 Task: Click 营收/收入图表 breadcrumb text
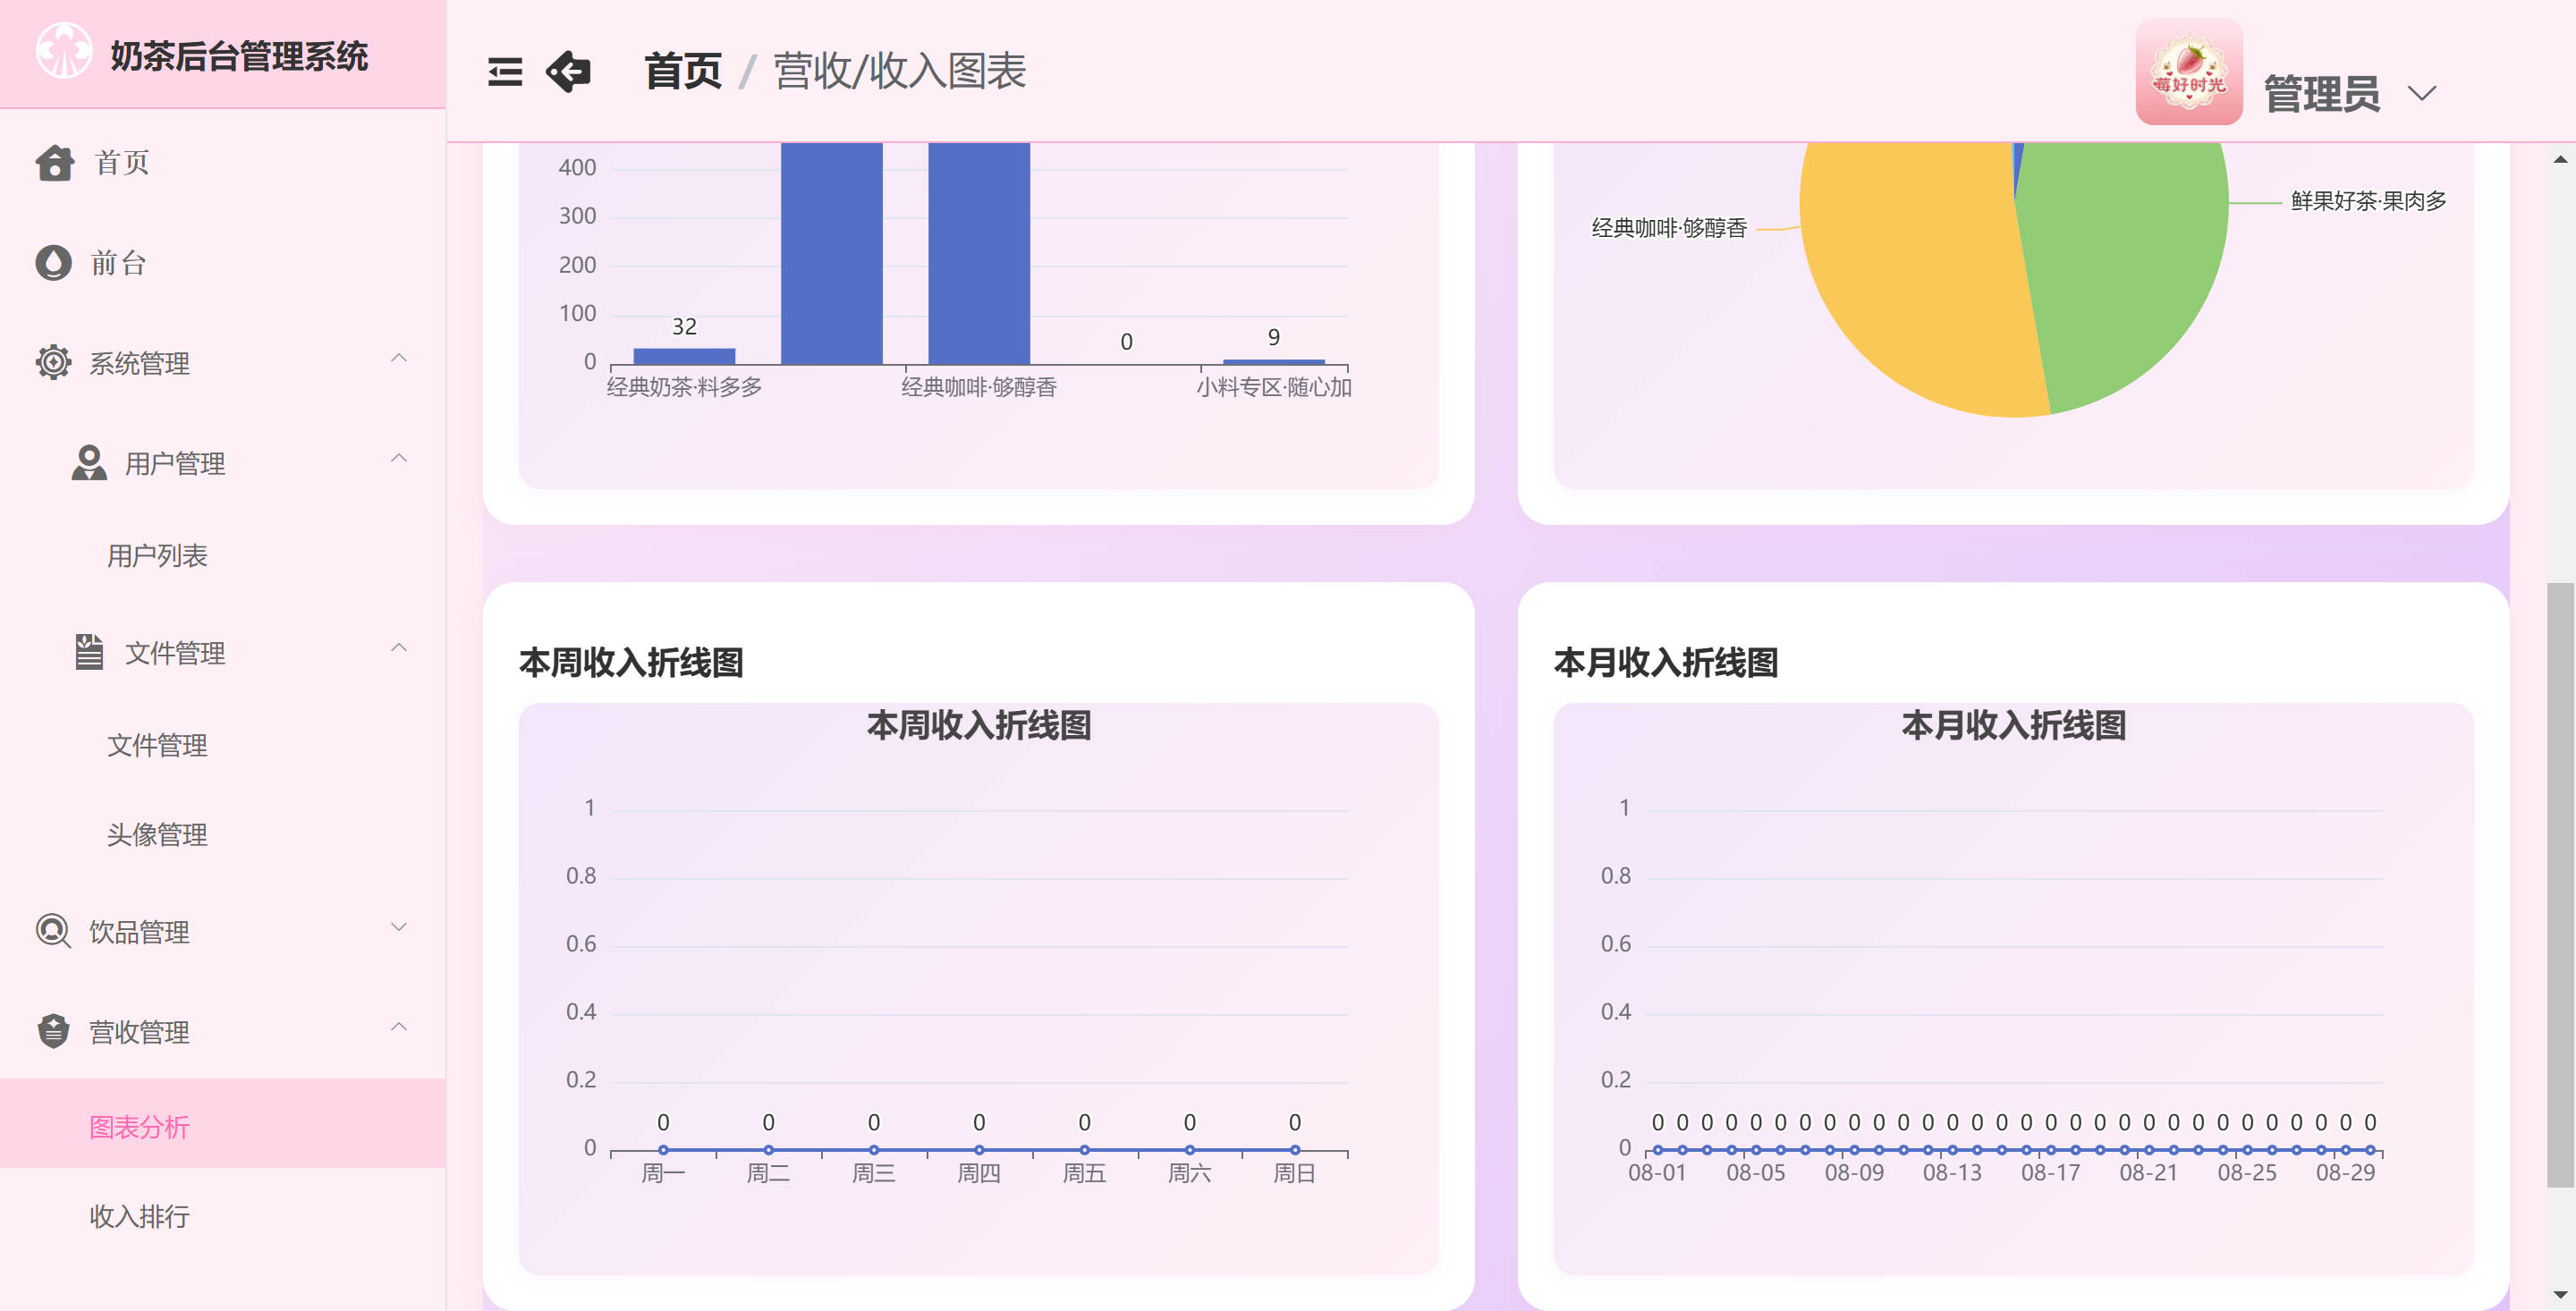(x=899, y=72)
